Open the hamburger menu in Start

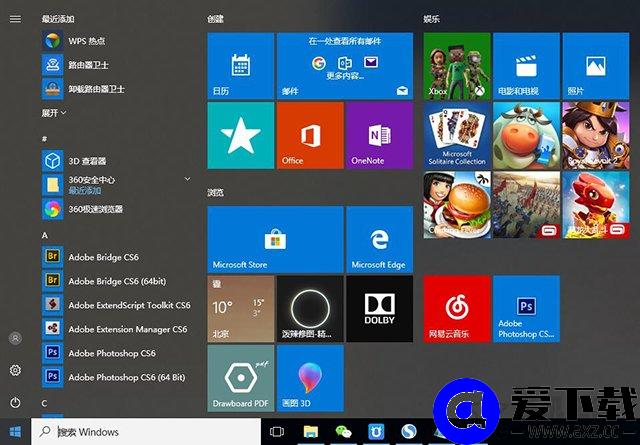coord(15,19)
